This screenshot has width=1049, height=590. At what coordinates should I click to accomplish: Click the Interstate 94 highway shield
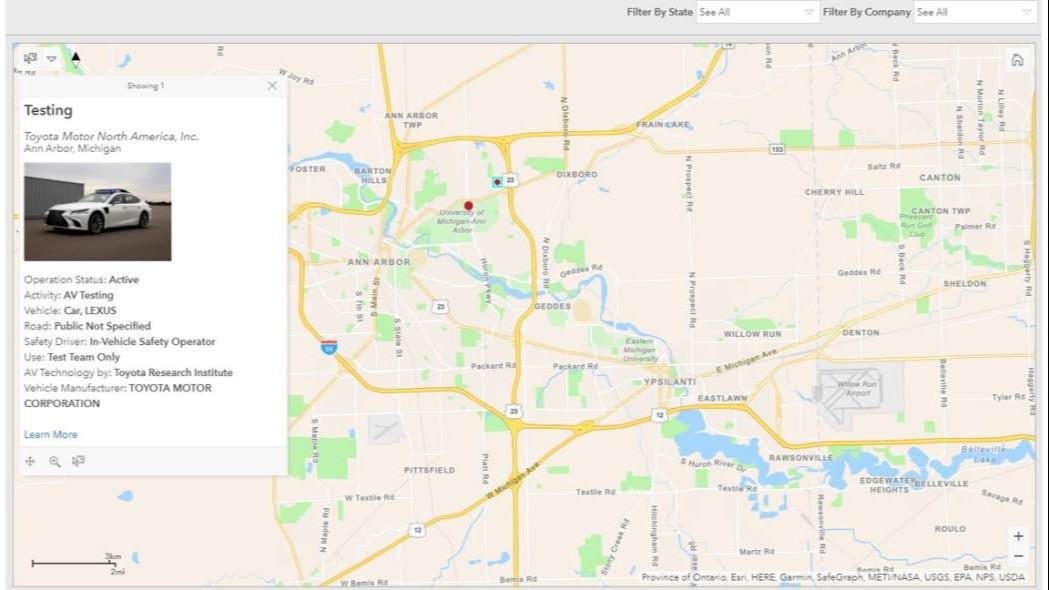[x=329, y=347]
